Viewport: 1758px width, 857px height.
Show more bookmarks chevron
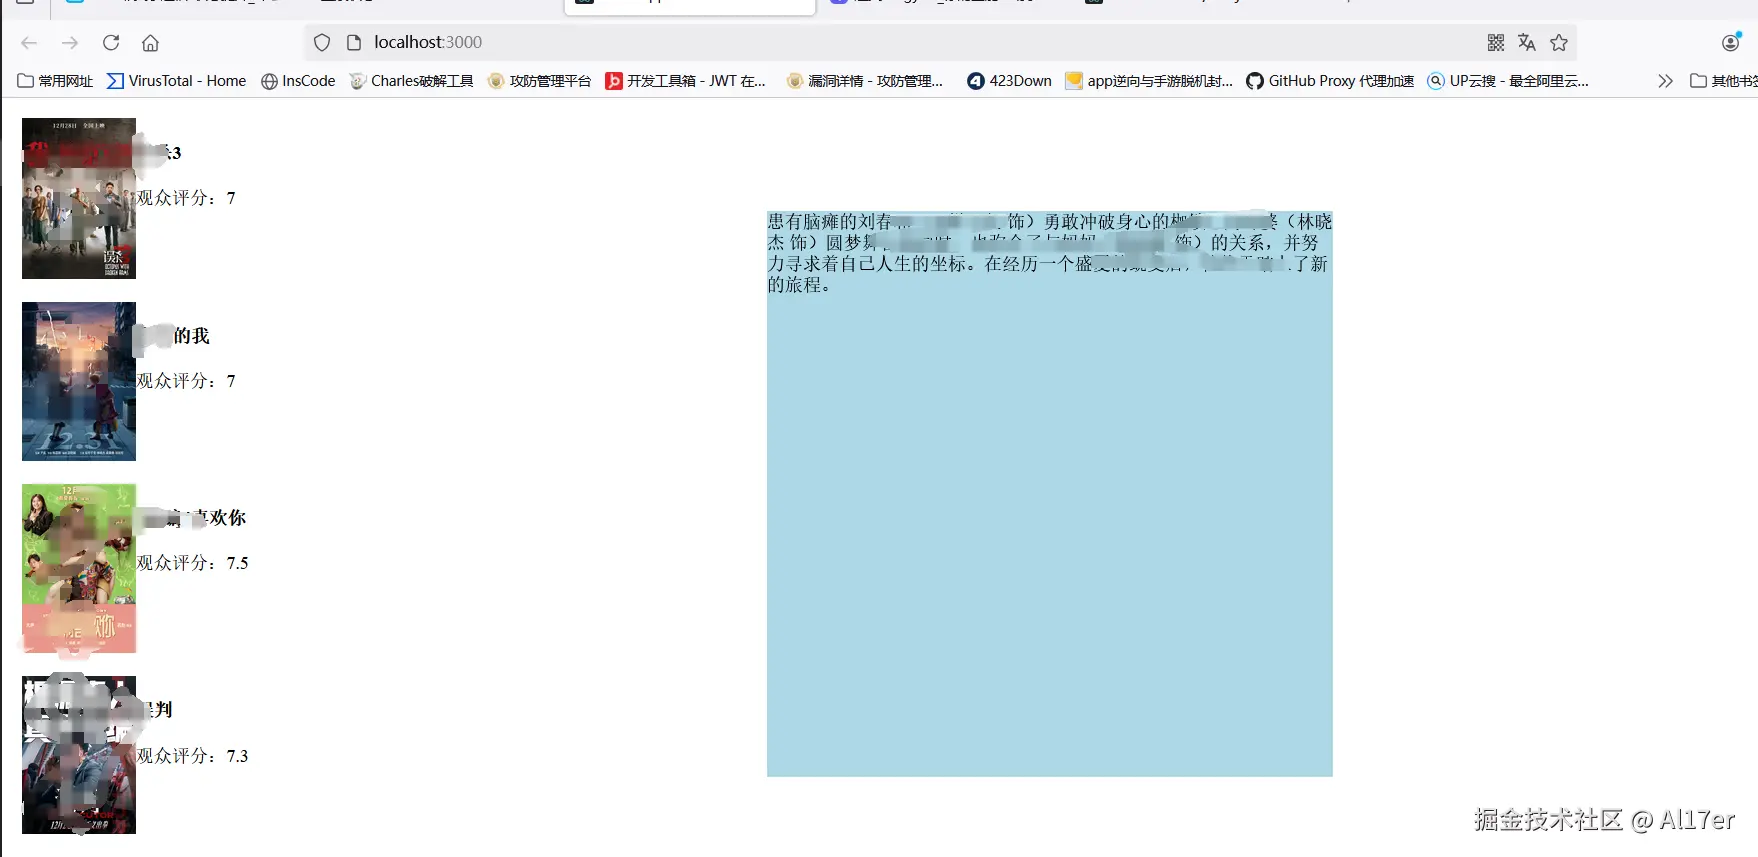point(1665,81)
